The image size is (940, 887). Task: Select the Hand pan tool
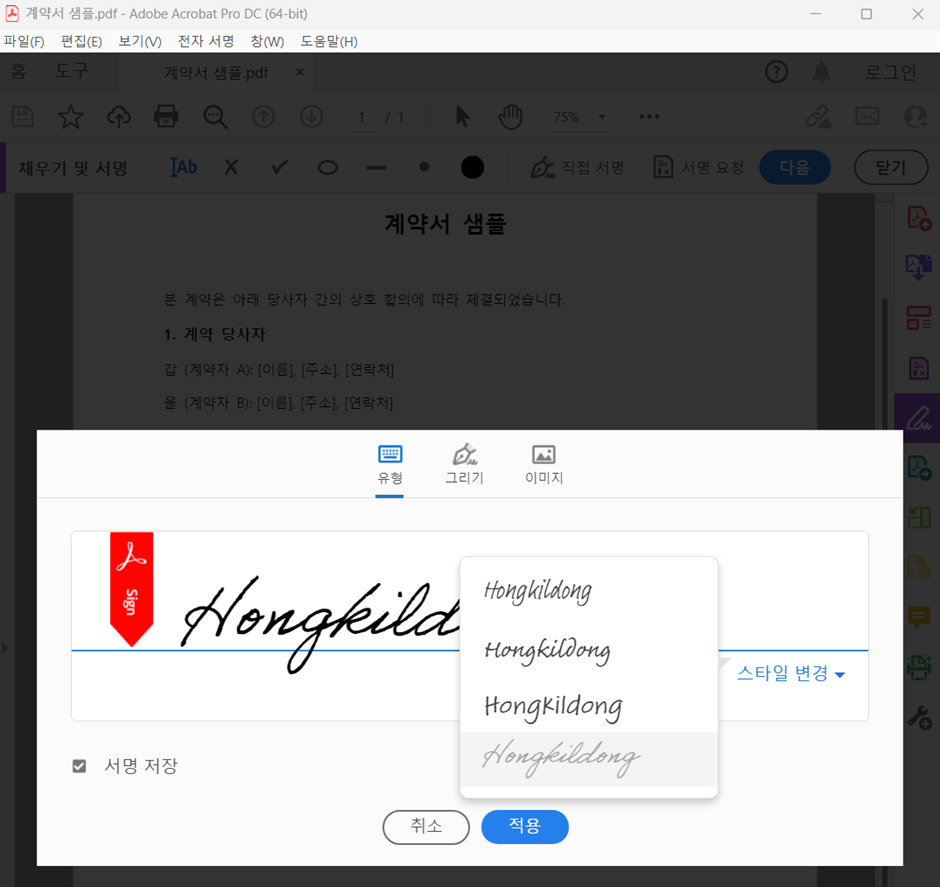[510, 116]
